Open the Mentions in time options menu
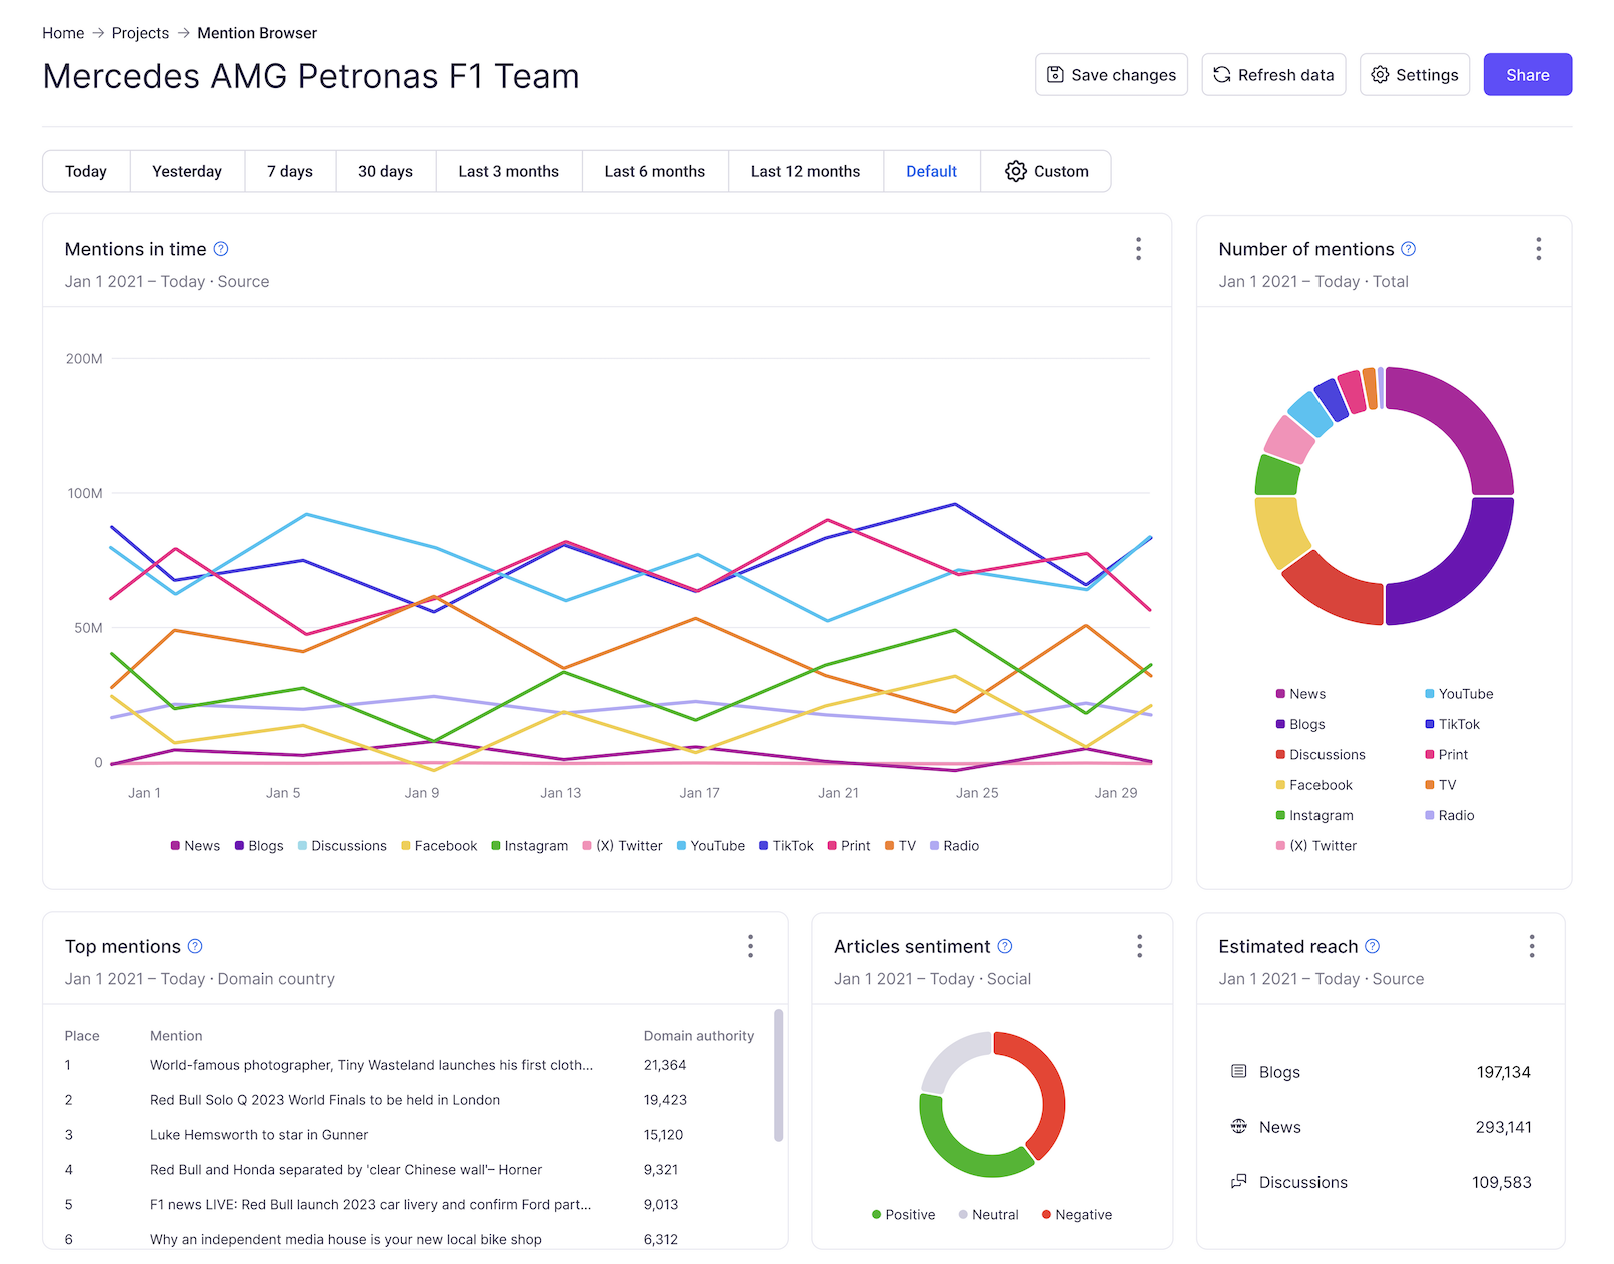The image size is (1614, 1264). [x=1138, y=249]
